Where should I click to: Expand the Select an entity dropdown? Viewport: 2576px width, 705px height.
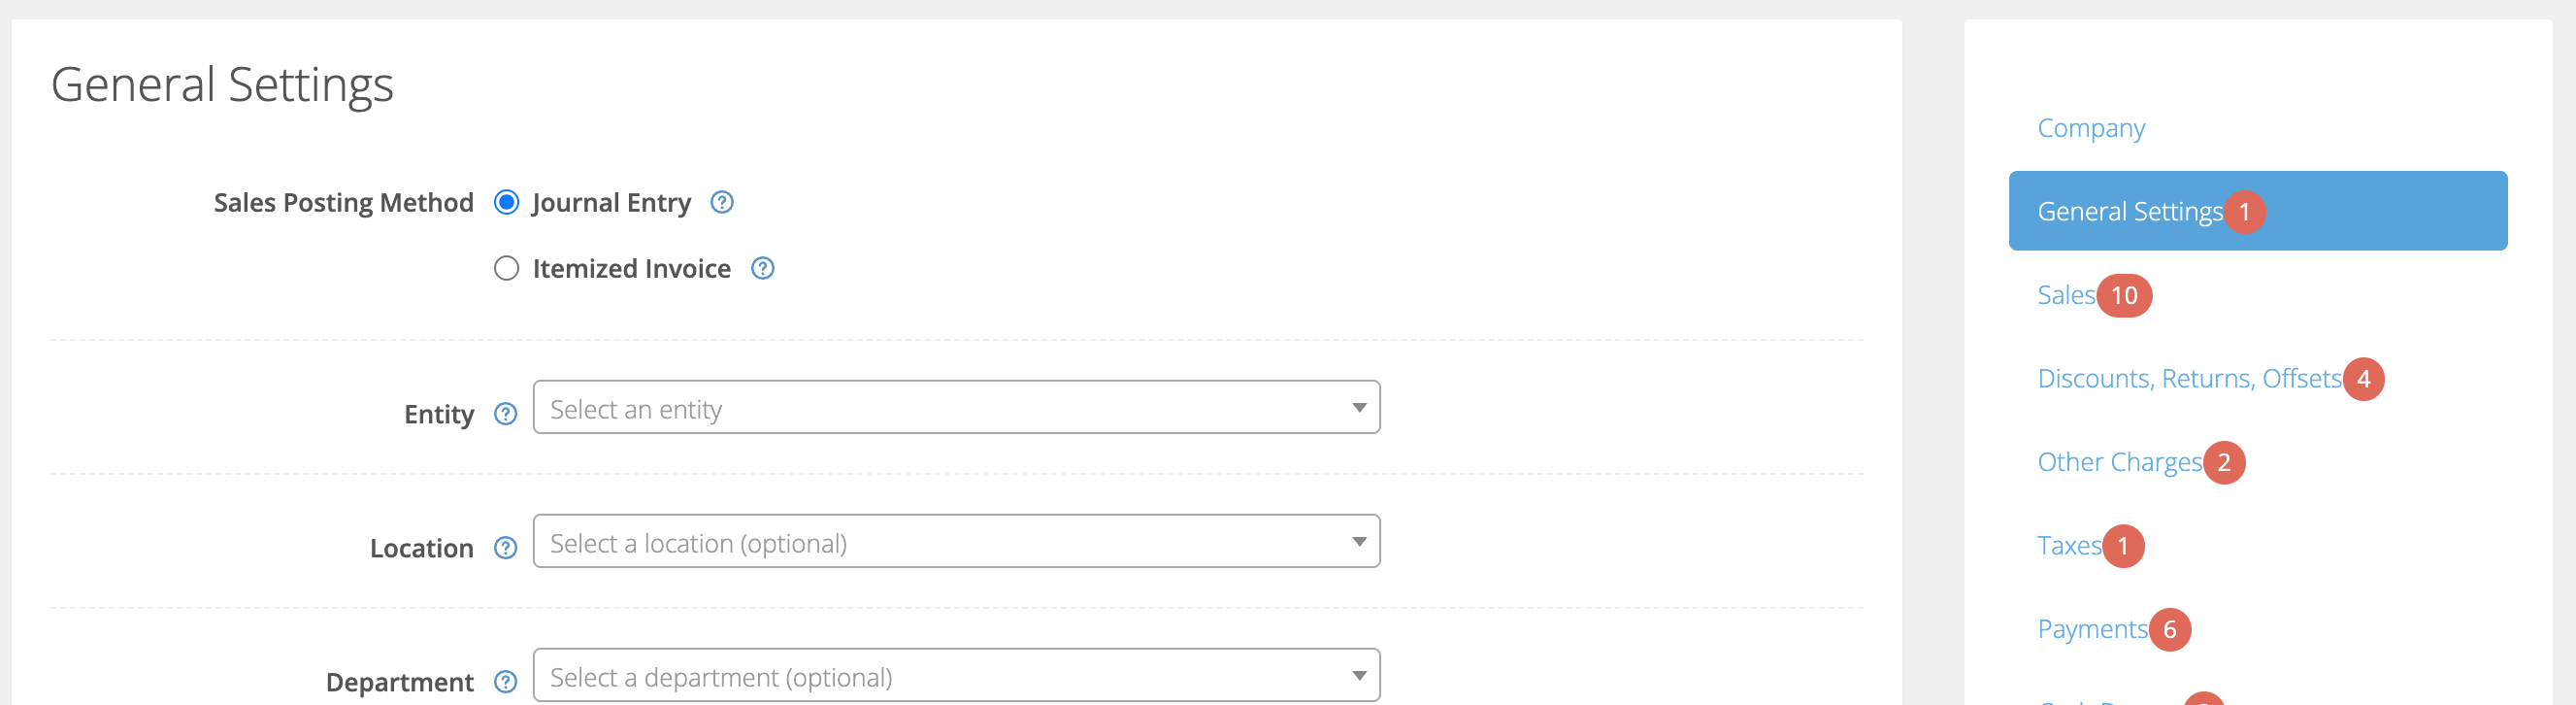957,407
